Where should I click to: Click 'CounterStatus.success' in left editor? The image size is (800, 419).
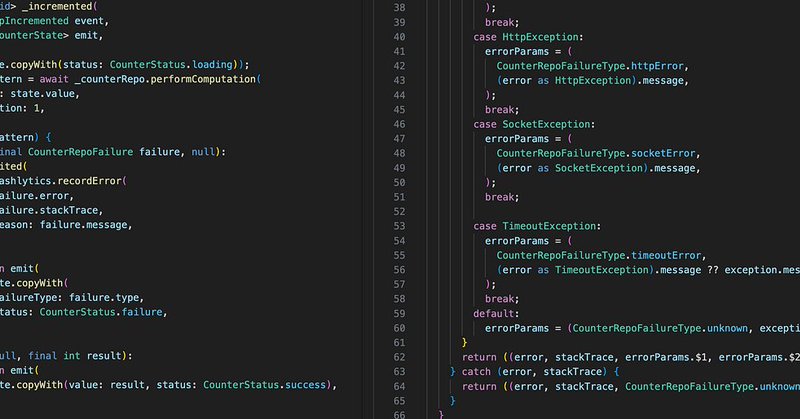(x=264, y=385)
